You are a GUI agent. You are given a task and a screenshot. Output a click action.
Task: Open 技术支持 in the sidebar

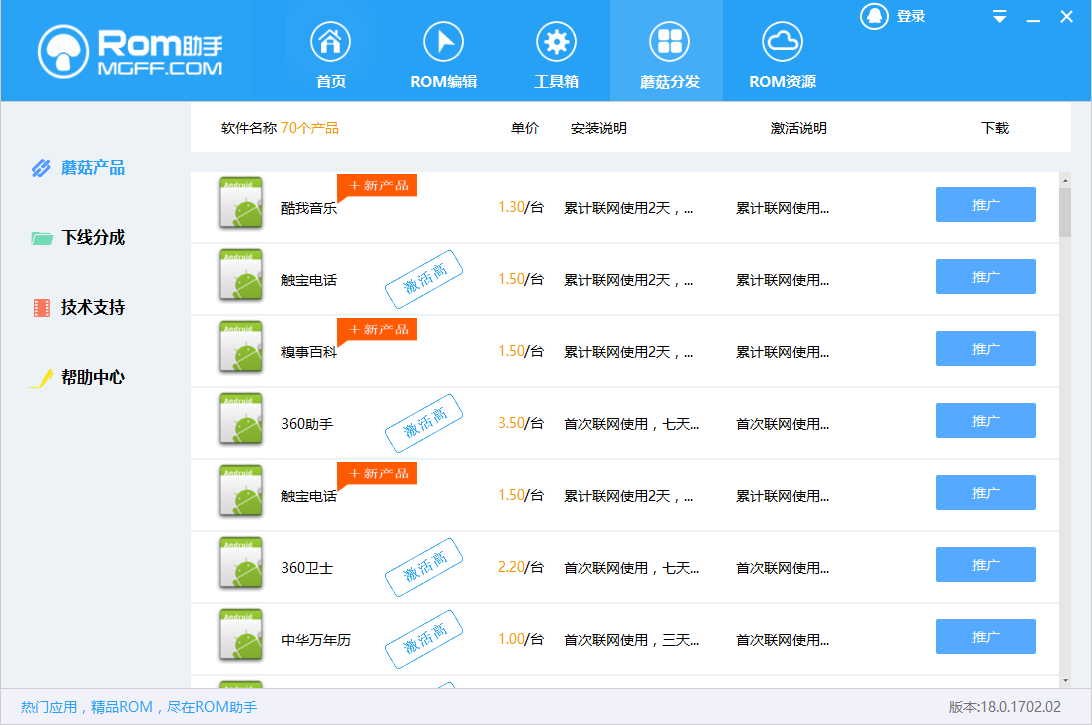[x=93, y=308]
